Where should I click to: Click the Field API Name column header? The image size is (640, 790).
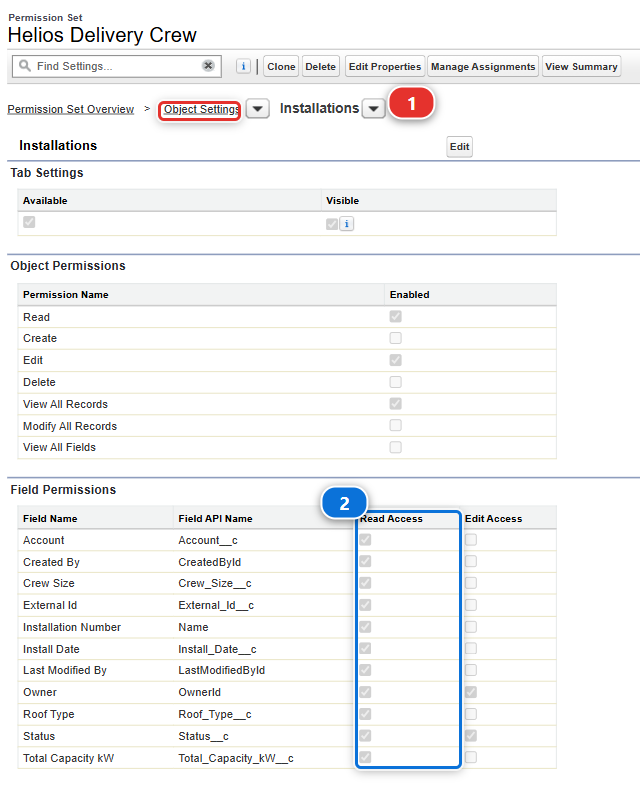click(215, 518)
